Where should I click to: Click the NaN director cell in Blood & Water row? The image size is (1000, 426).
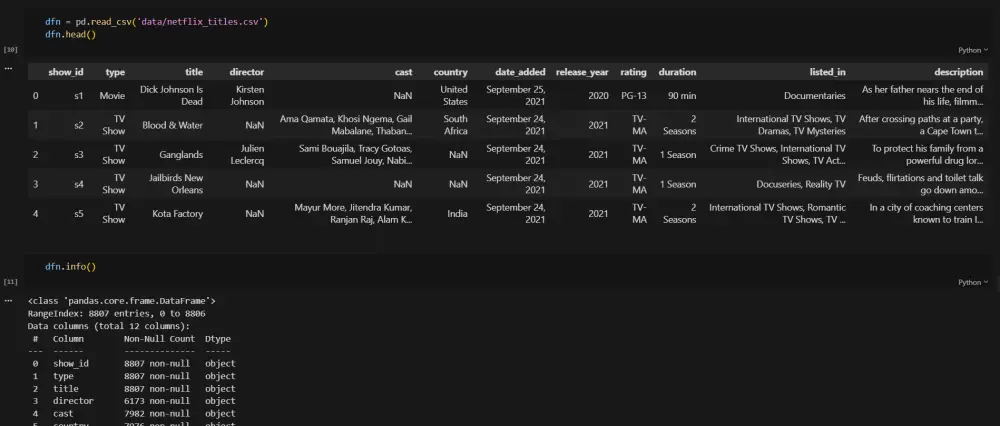[x=254, y=125]
